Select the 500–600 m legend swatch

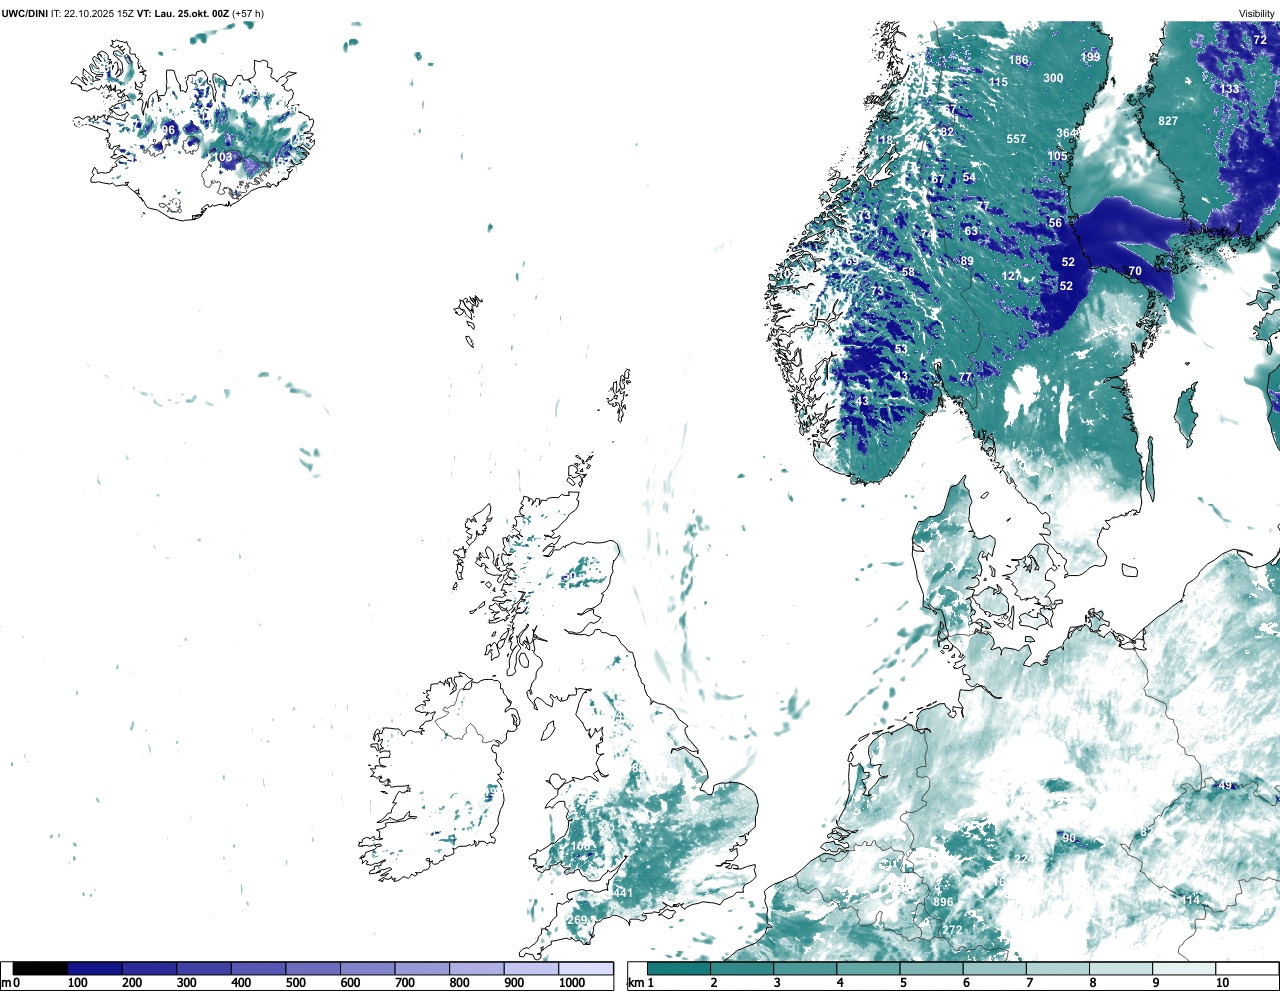click(x=313, y=968)
